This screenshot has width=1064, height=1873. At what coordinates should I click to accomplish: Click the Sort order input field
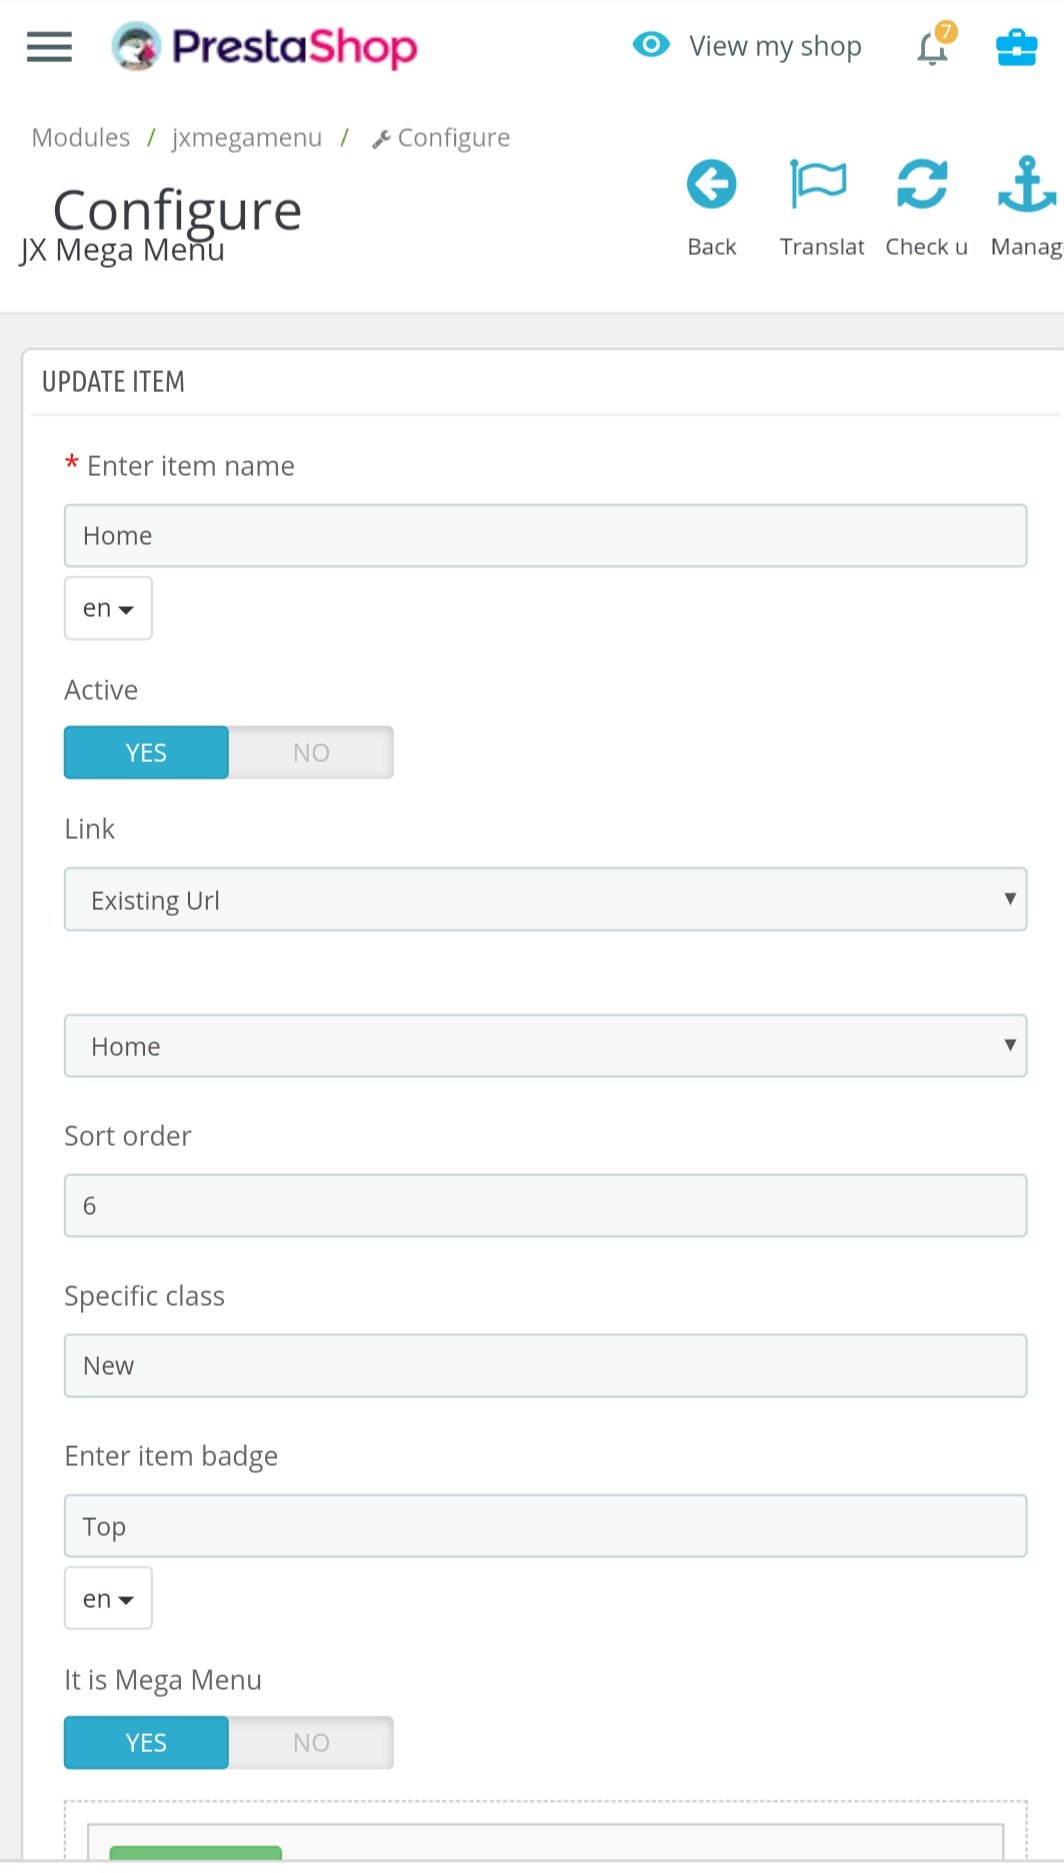pyautogui.click(x=545, y=1206)
